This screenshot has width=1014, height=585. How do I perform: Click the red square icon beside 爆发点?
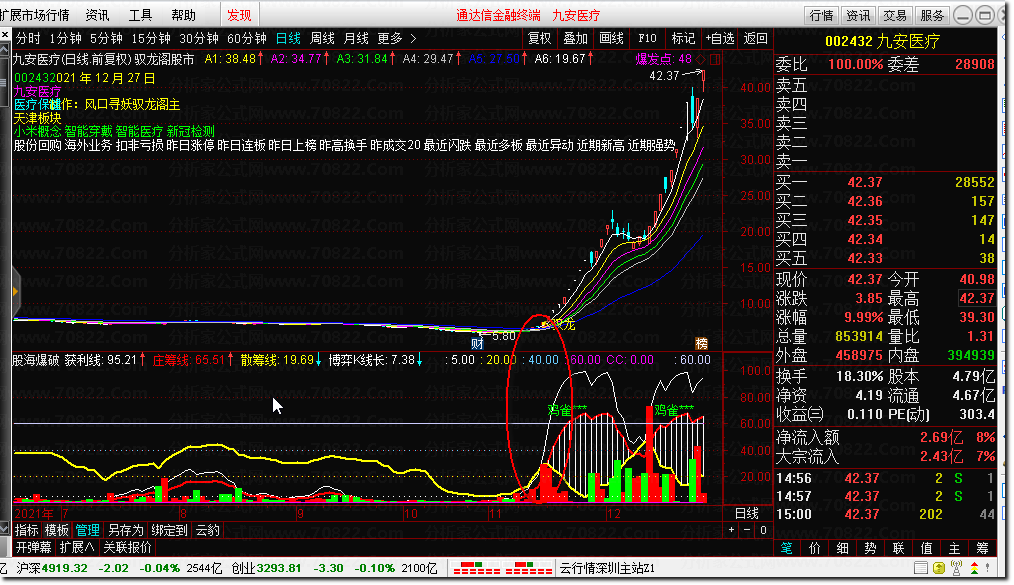click(715, 59)
